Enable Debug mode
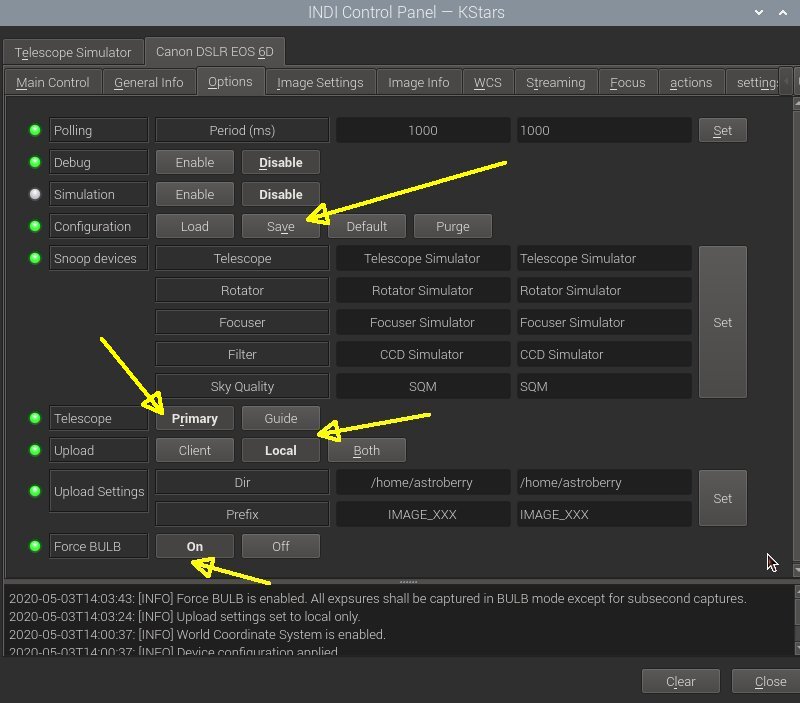Screen dimensions: 800x703 [x=195, y=162]
